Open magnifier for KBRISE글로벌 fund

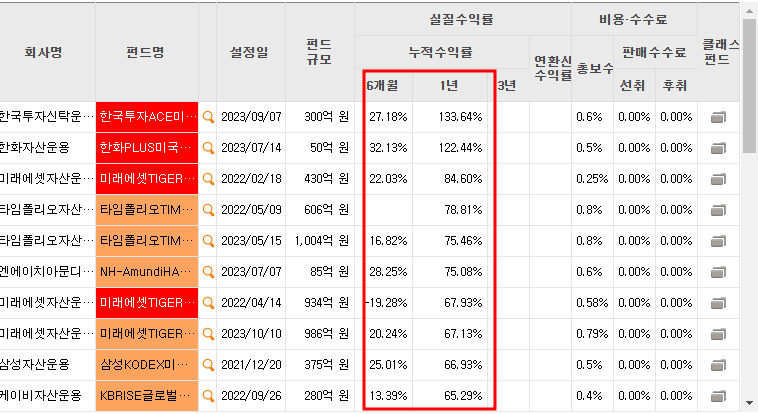[208, 396]
